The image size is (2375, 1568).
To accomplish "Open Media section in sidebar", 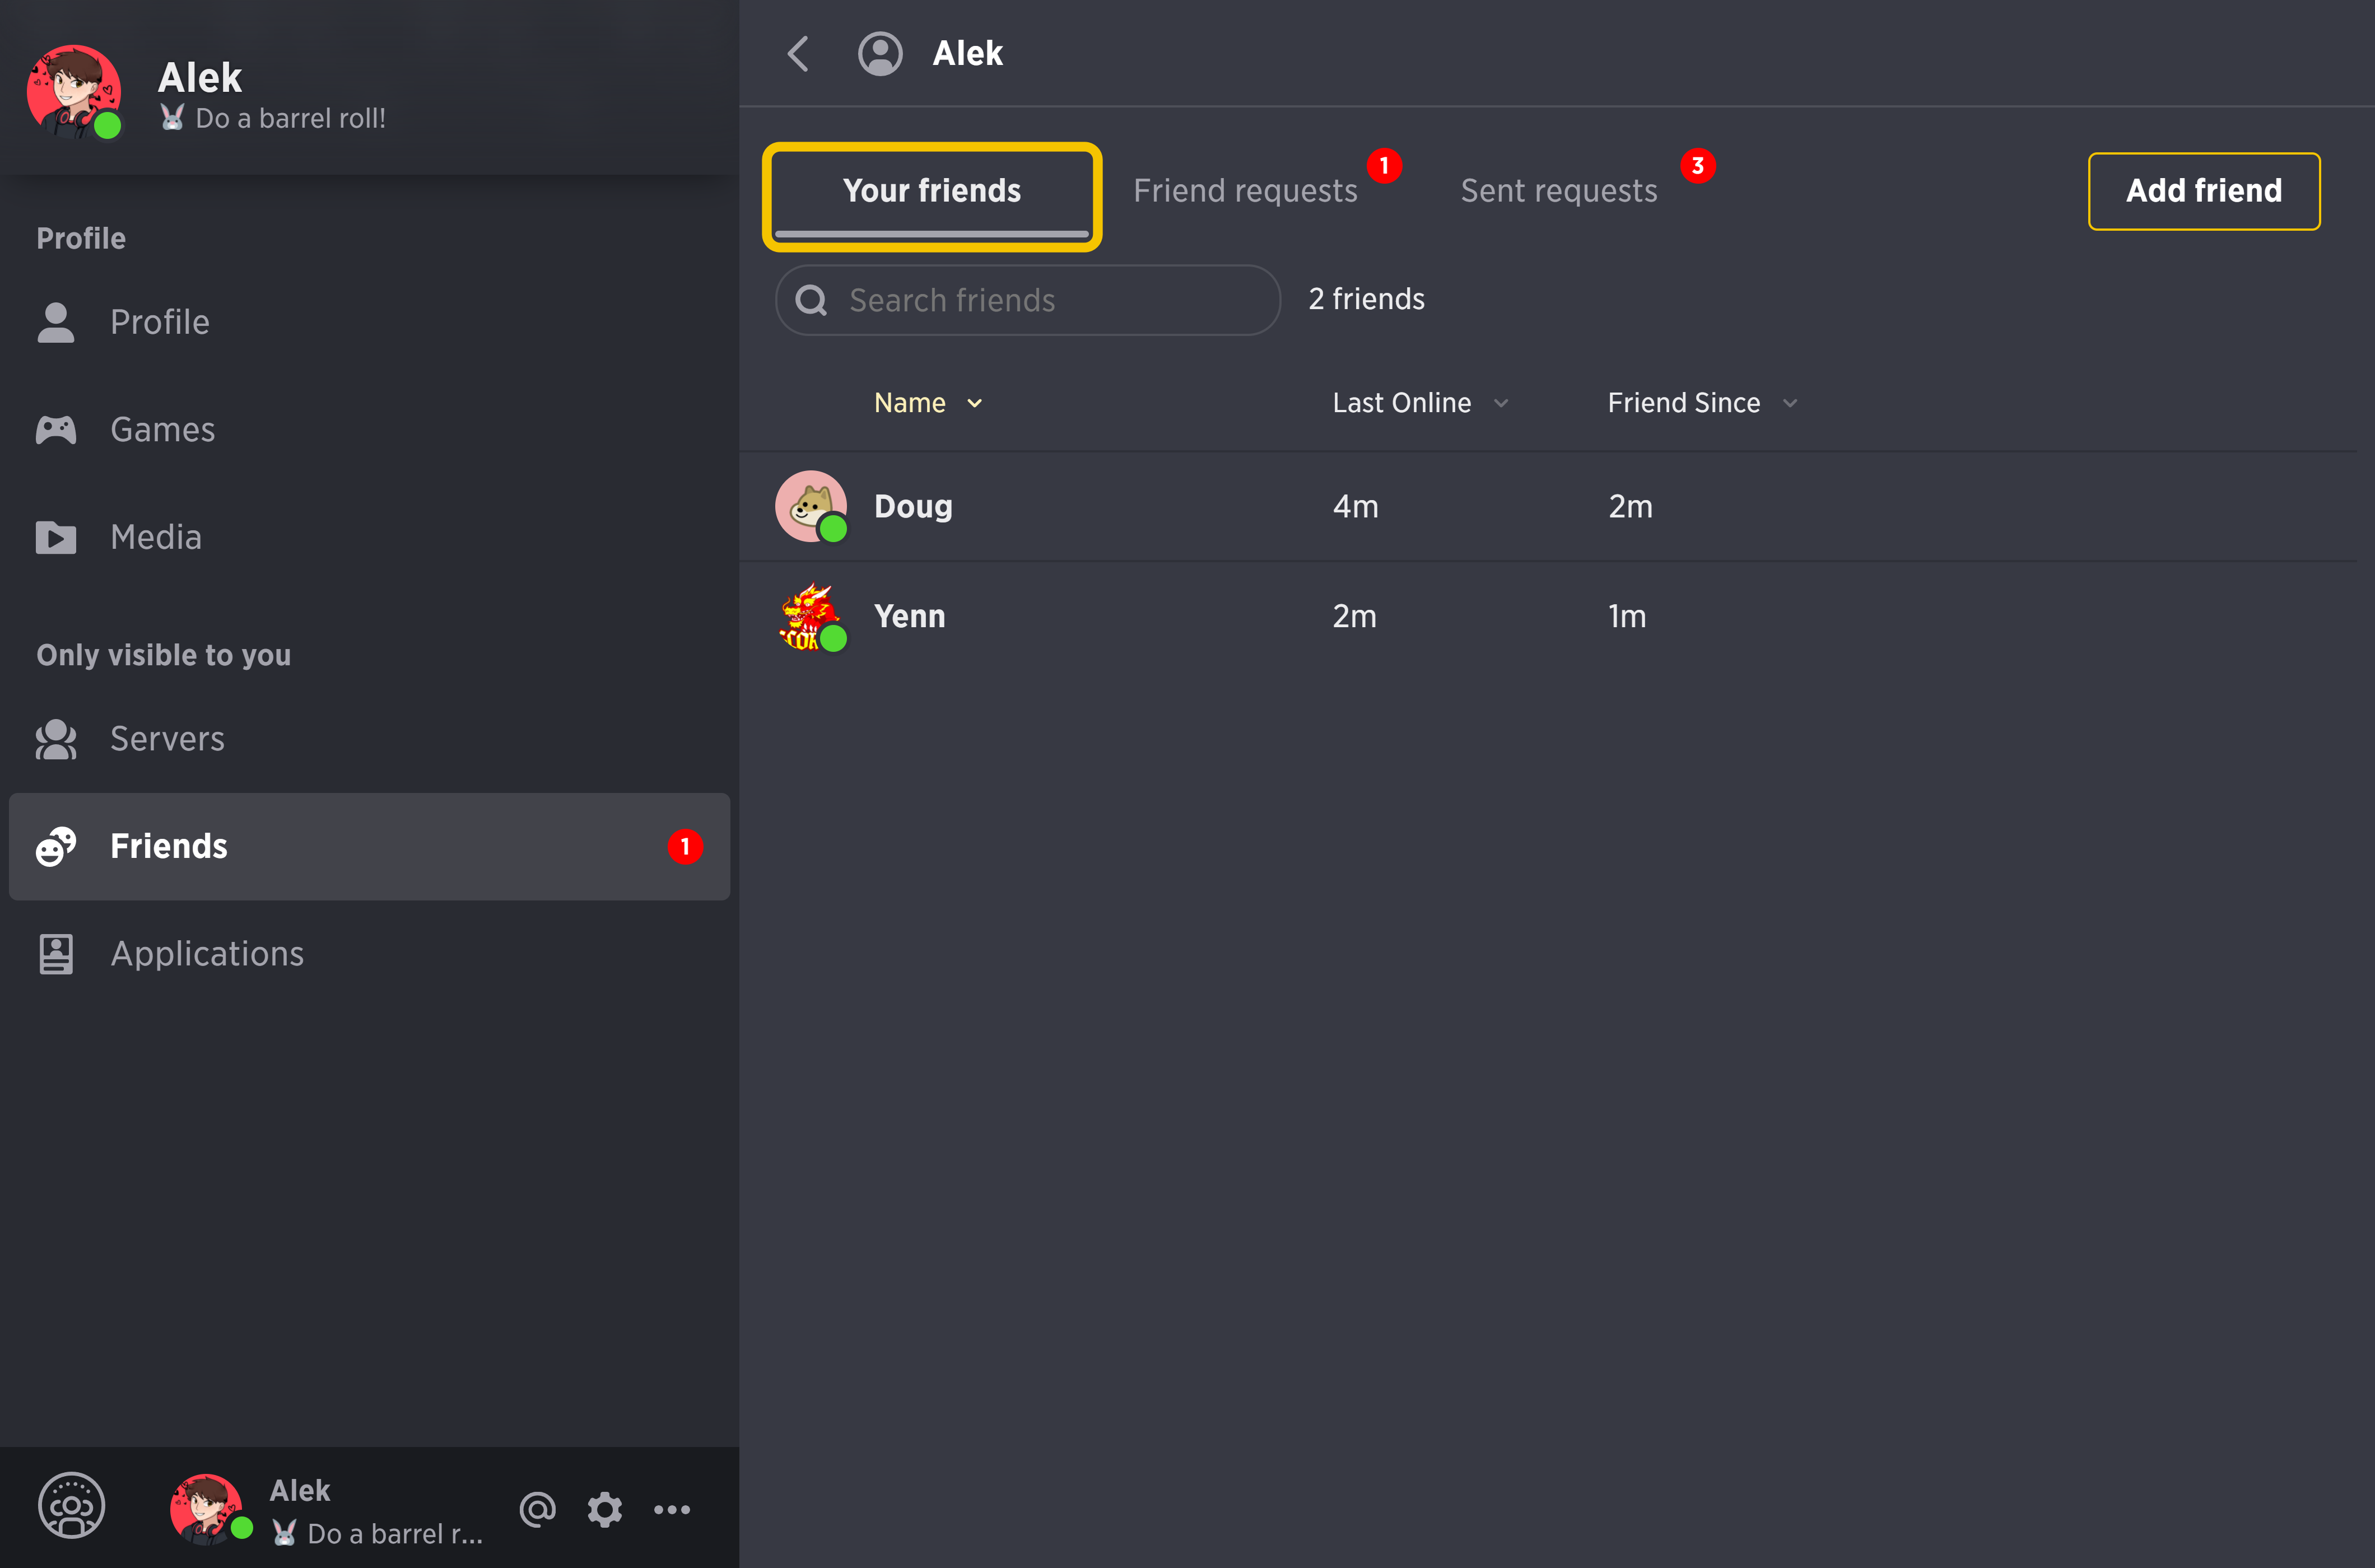I will (369, 538).
